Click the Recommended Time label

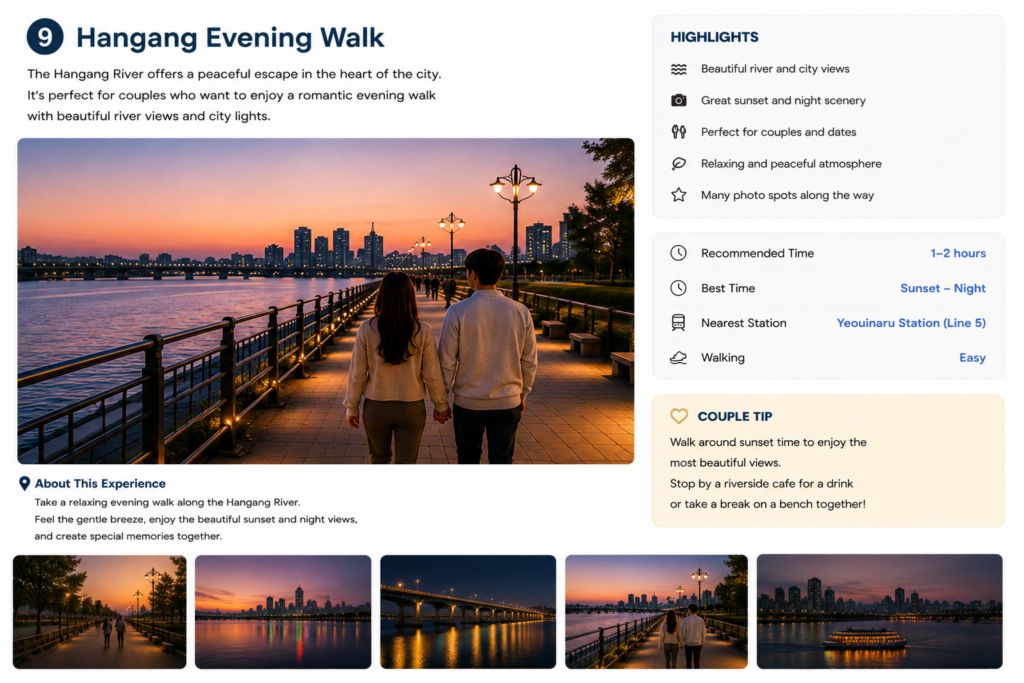coord(758,253)
